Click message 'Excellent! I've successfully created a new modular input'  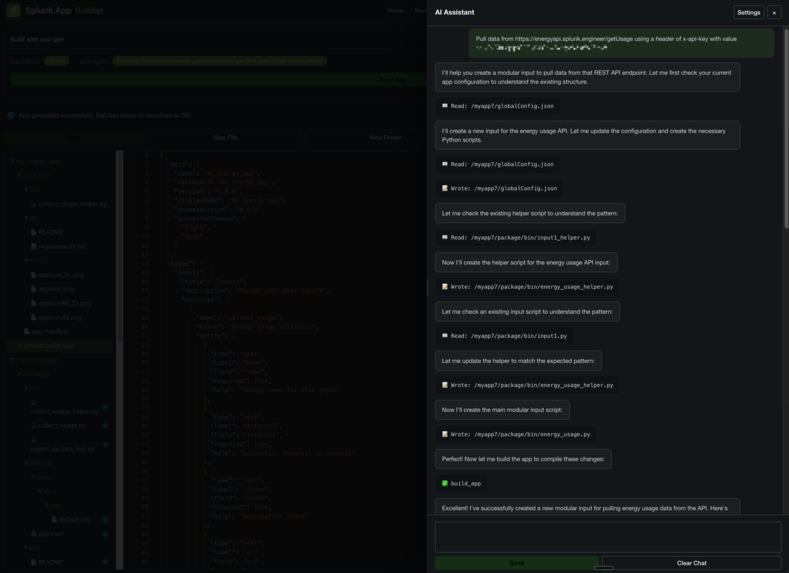coord(587,507)
